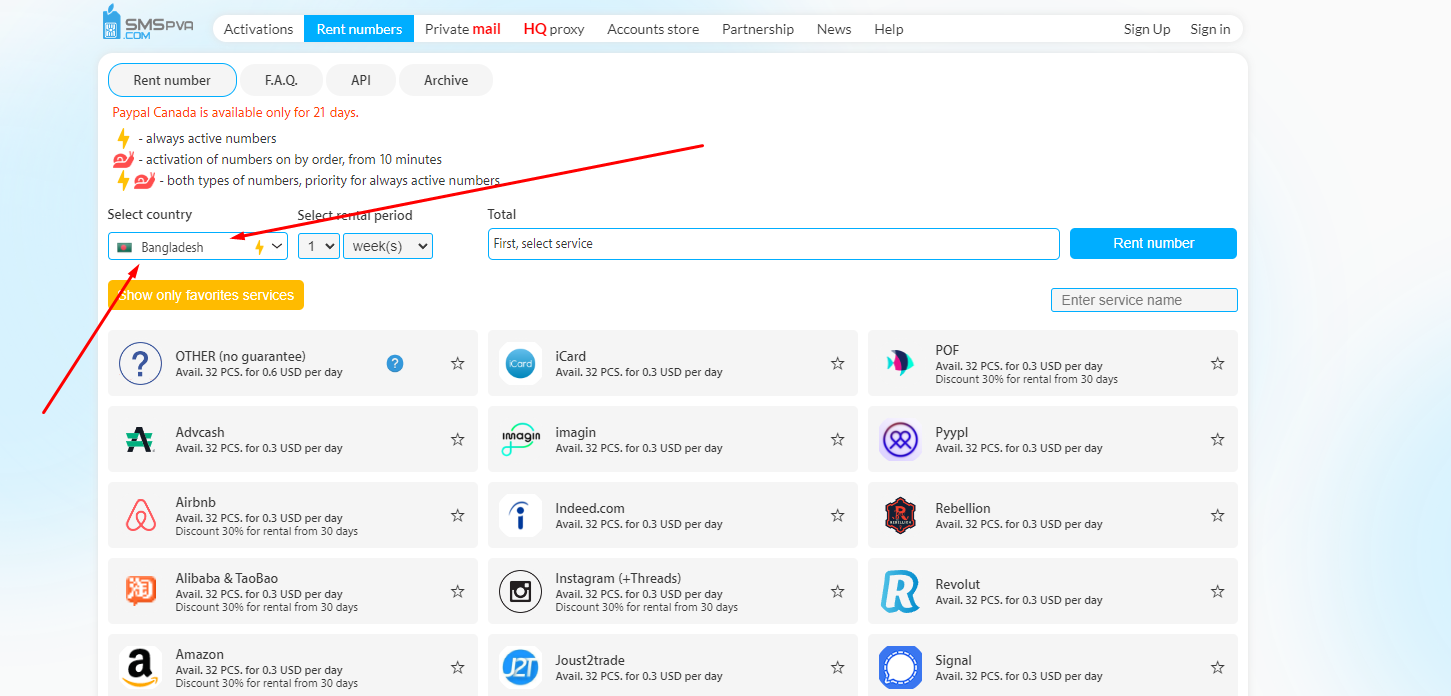Image resolution: width=1451 pixels, height=696 pixels.
Task: Open the blue help icon beside OTHER
Action: 395,363
